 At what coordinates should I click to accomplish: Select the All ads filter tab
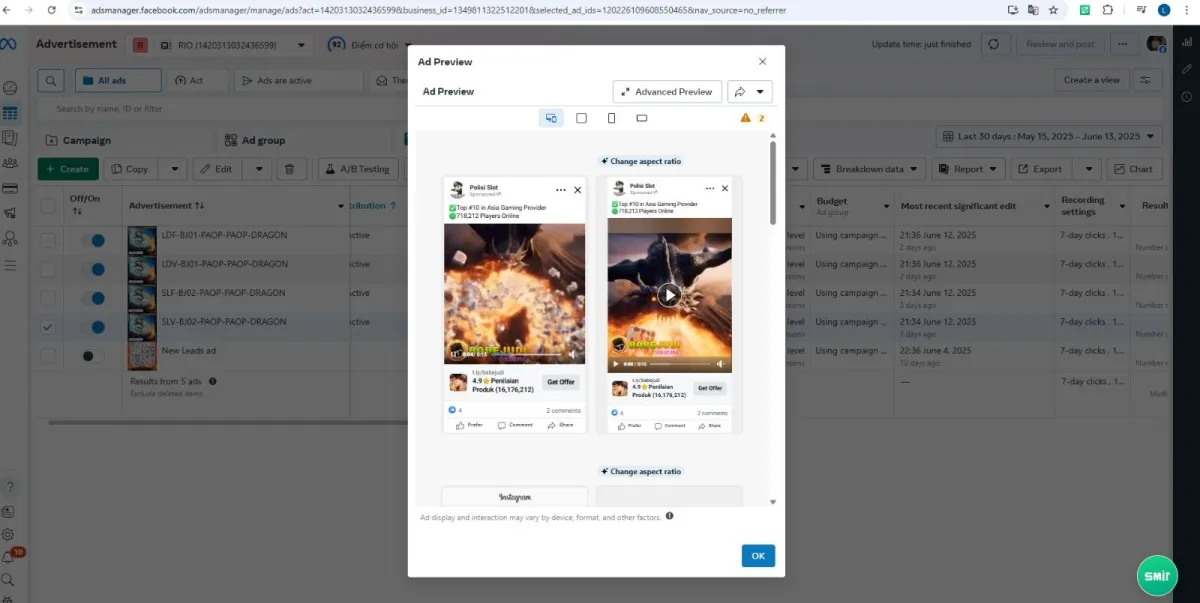[117, 80]
